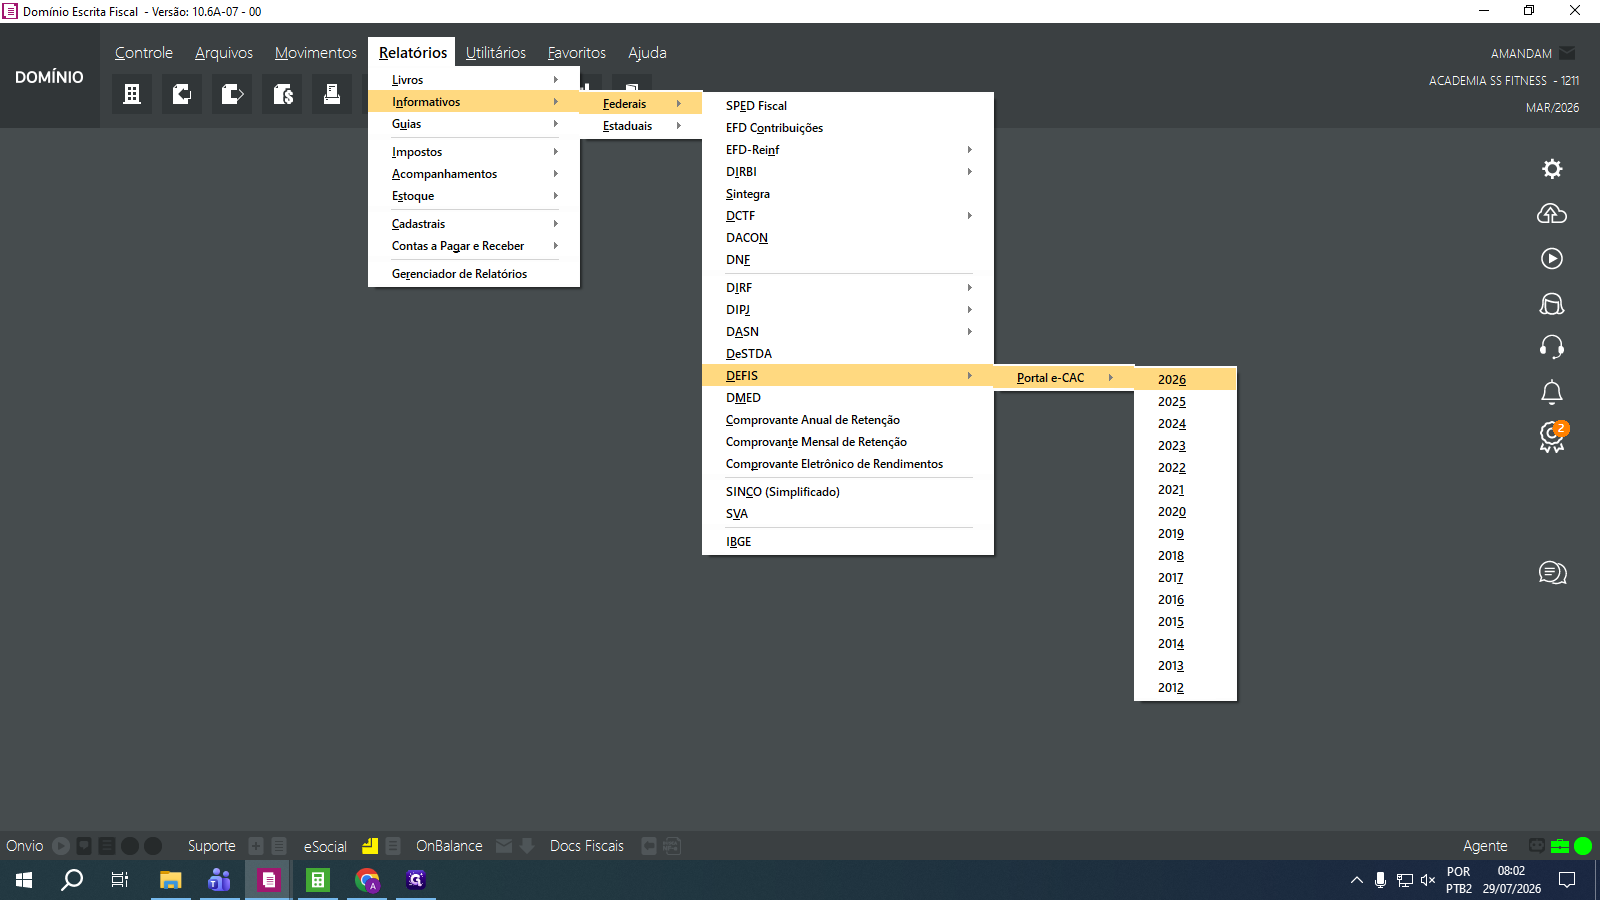
Task: Select Comprovante Anual de Retenção
Action: (848, 420)
